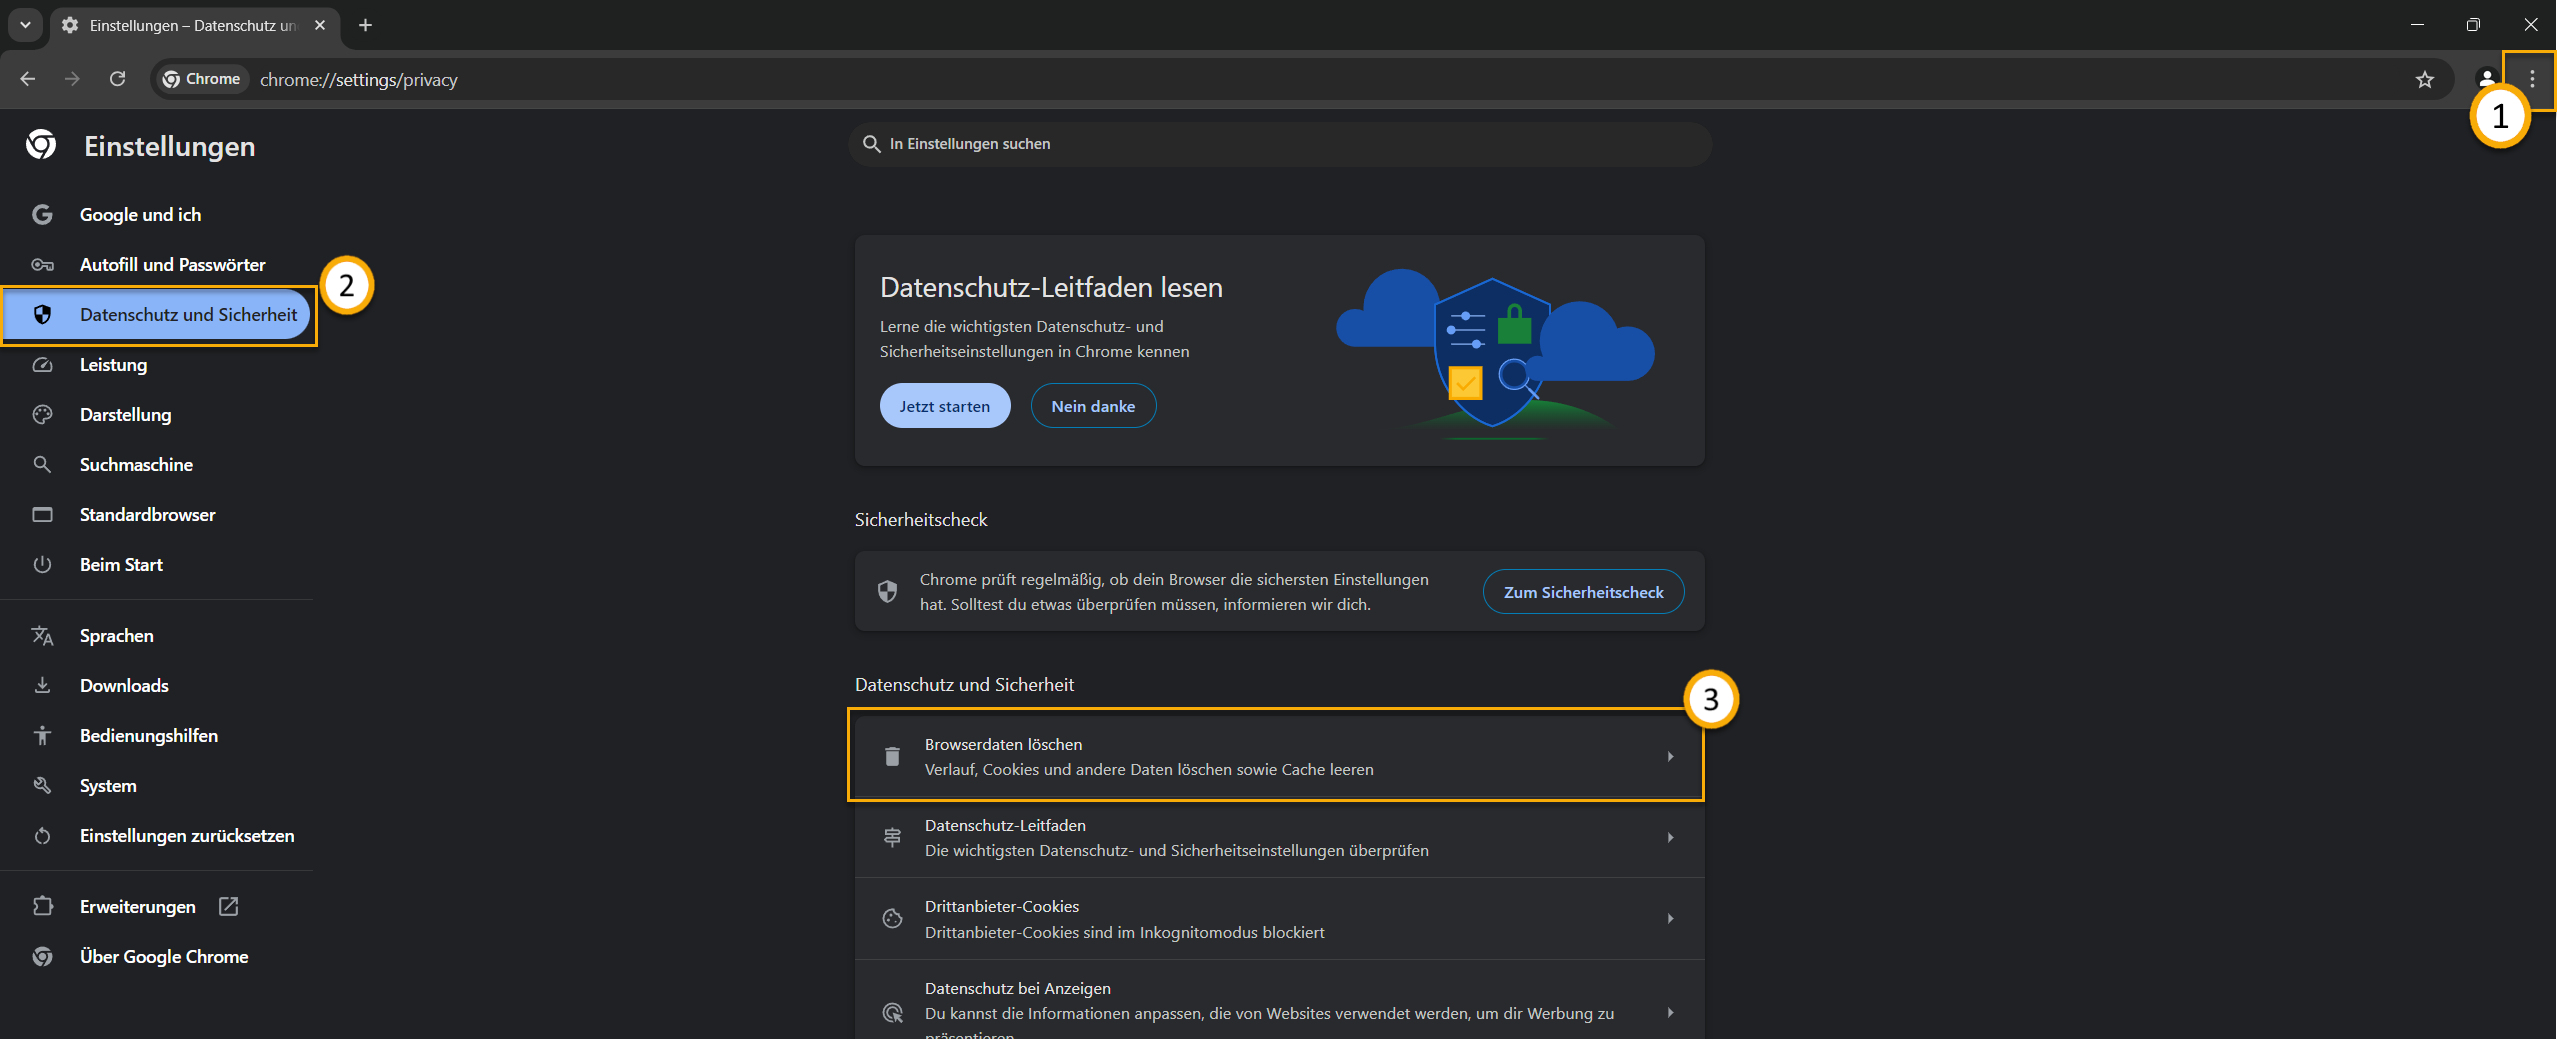Screen dimensions: 2557x1039
Task: Select the Datenschutz und Sicherheit shield icon
Action: 44,314
